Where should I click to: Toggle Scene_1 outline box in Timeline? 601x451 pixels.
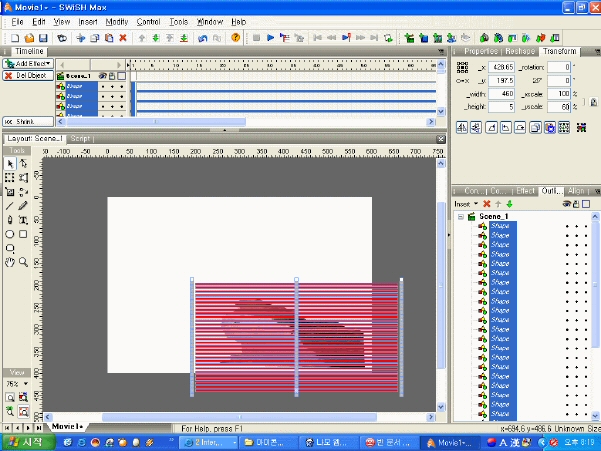pyautogui.click(x=122, y=76)
